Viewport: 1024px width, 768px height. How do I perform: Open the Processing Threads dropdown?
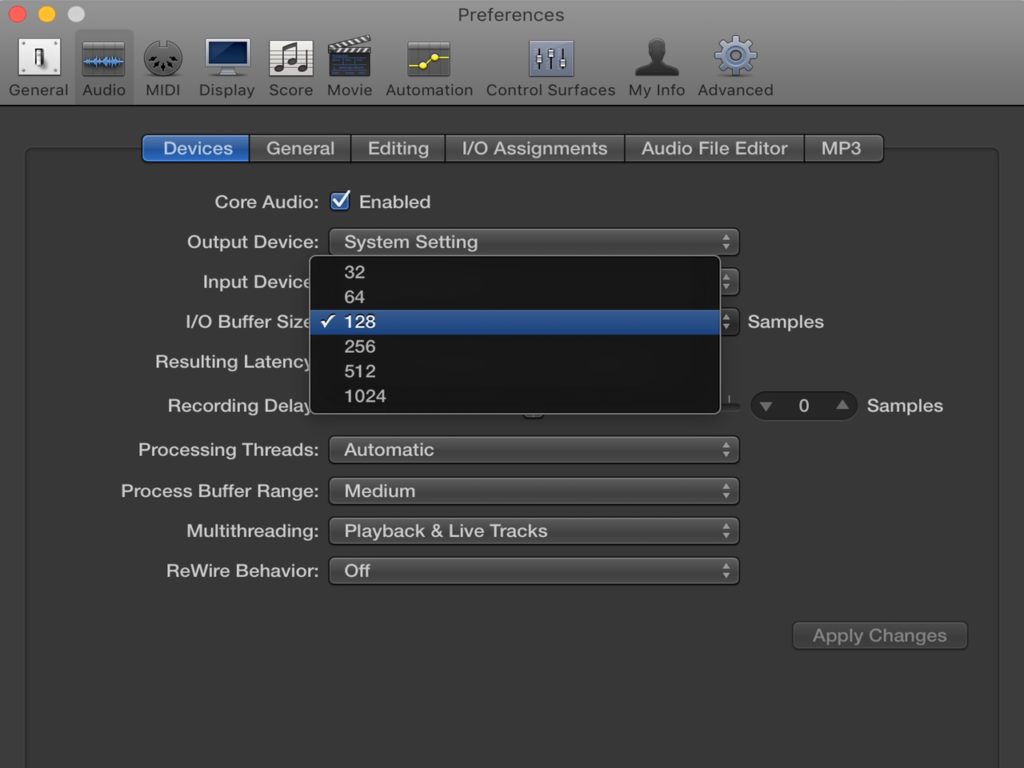[x=533, y=450]
